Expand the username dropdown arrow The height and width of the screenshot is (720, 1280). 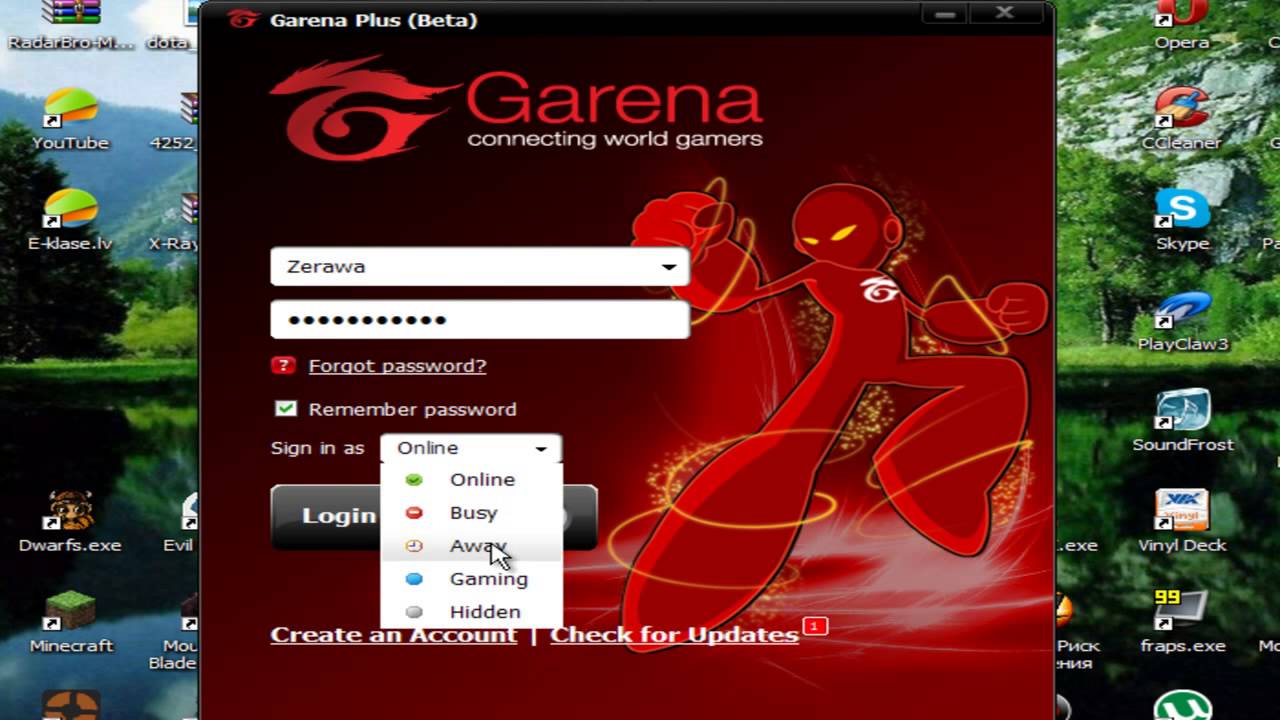tap(668, 267)
